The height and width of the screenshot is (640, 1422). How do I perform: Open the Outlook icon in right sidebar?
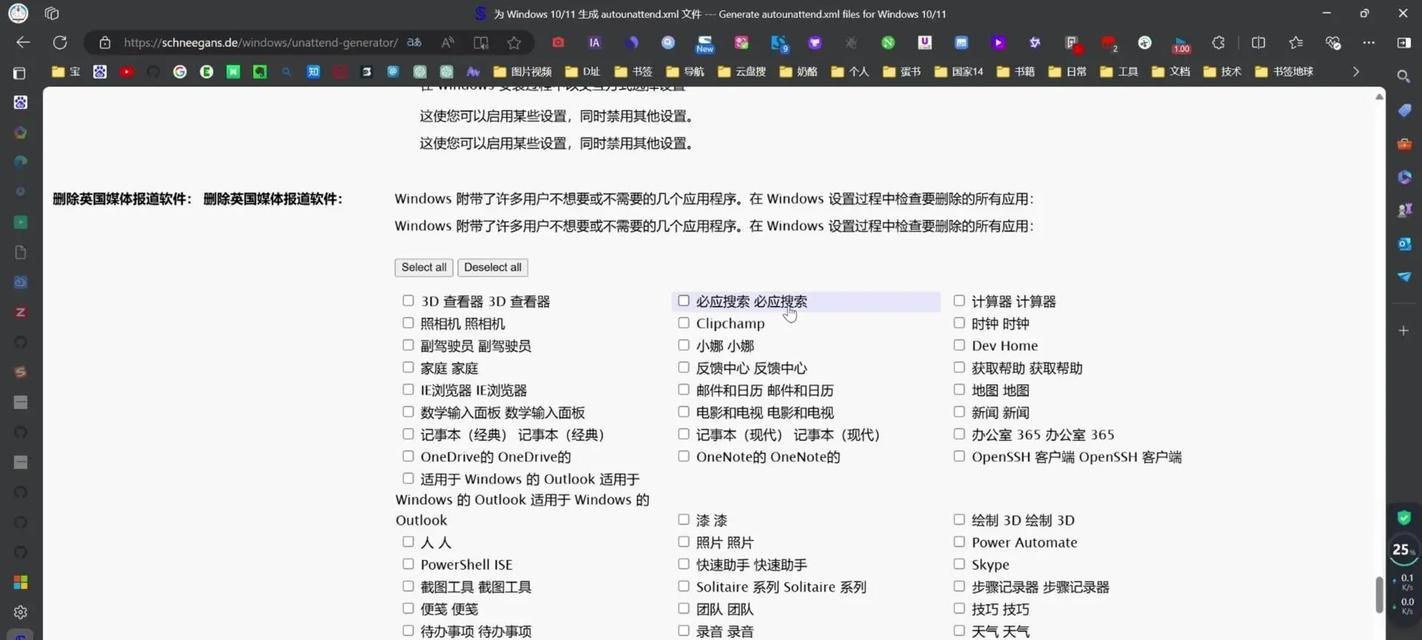tap(1404, 243)
